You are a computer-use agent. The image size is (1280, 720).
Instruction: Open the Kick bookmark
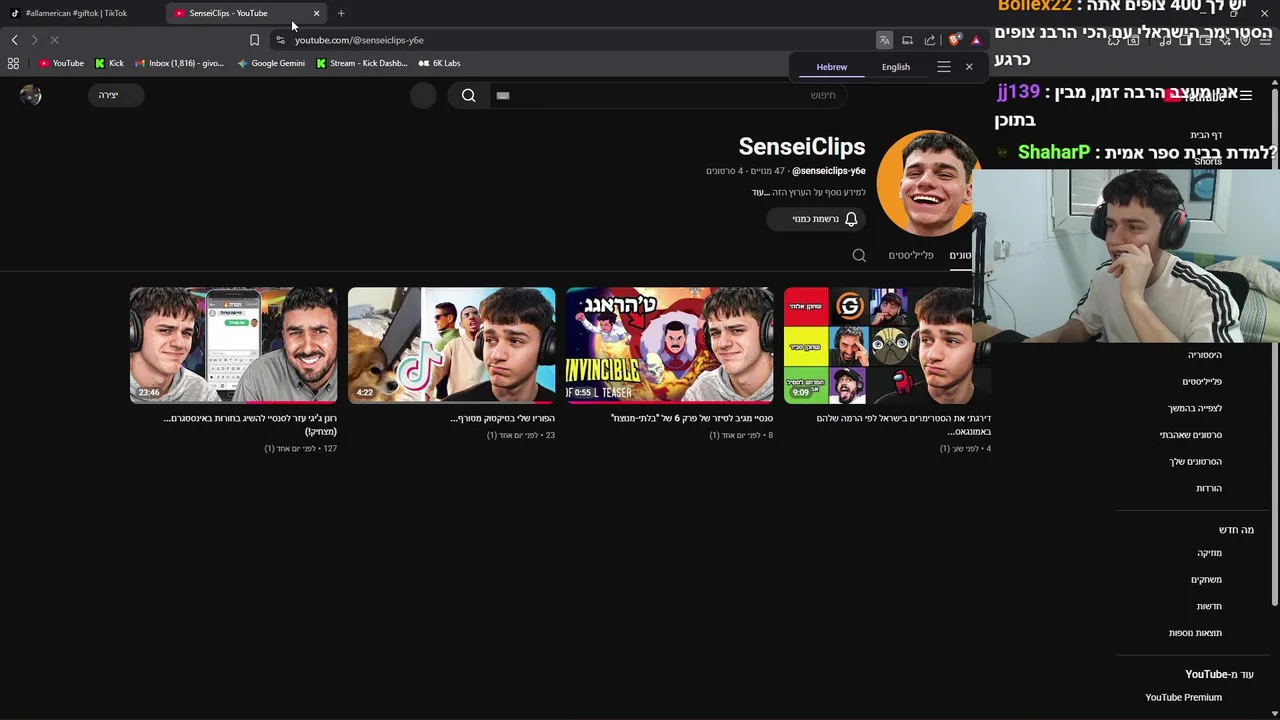click(x=110, y=63)
